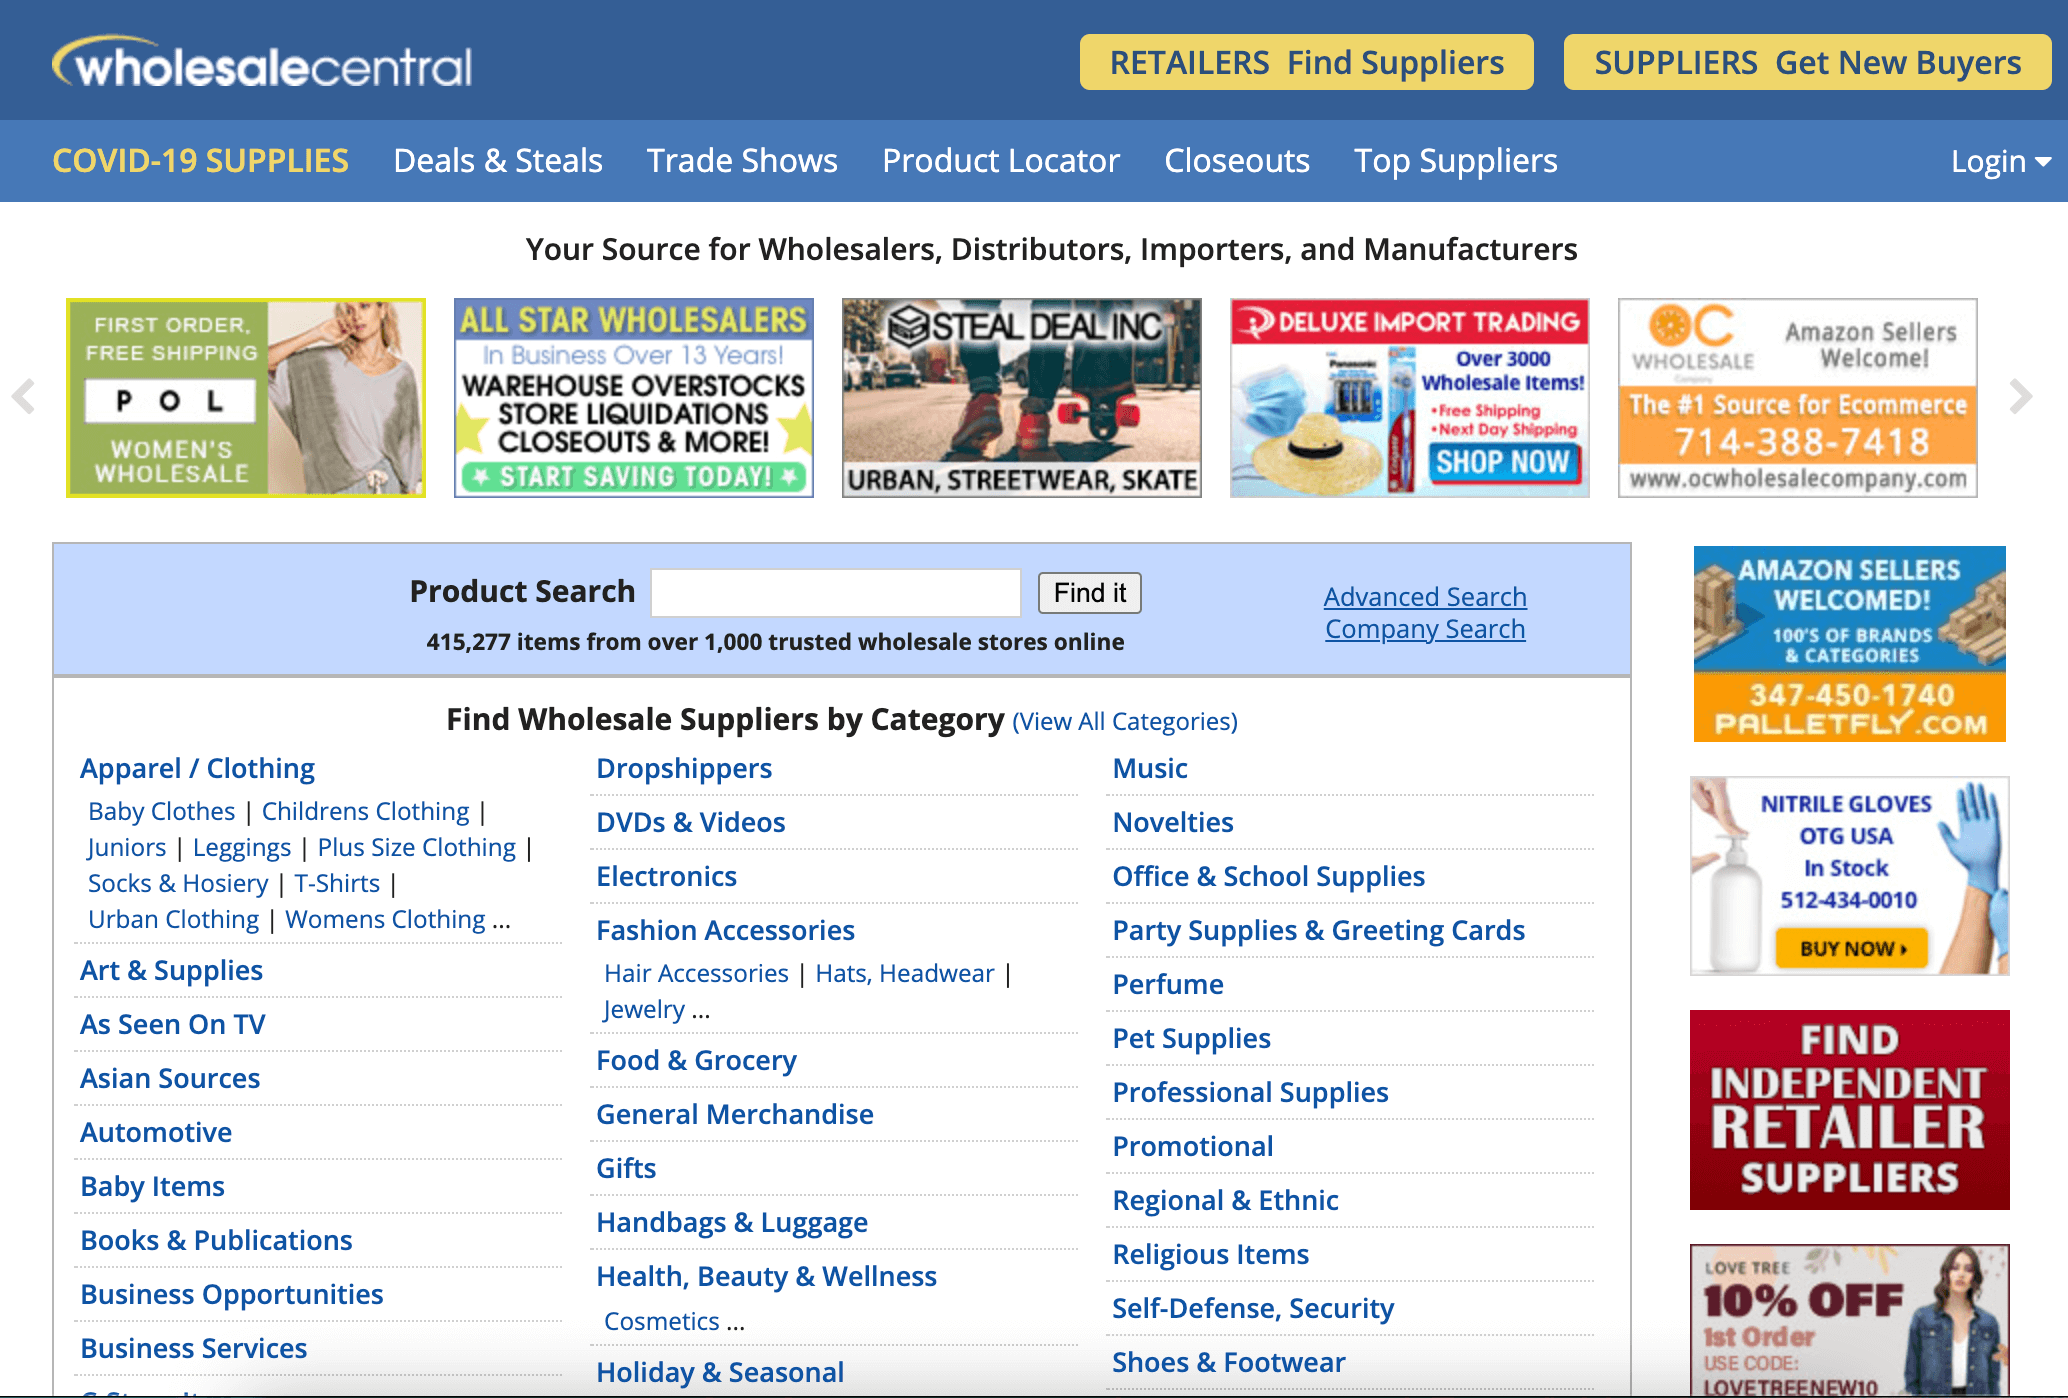Open Womens Clothing subcategory
The height and width of the screenshot is (1398, 2068).
point(386,919)
